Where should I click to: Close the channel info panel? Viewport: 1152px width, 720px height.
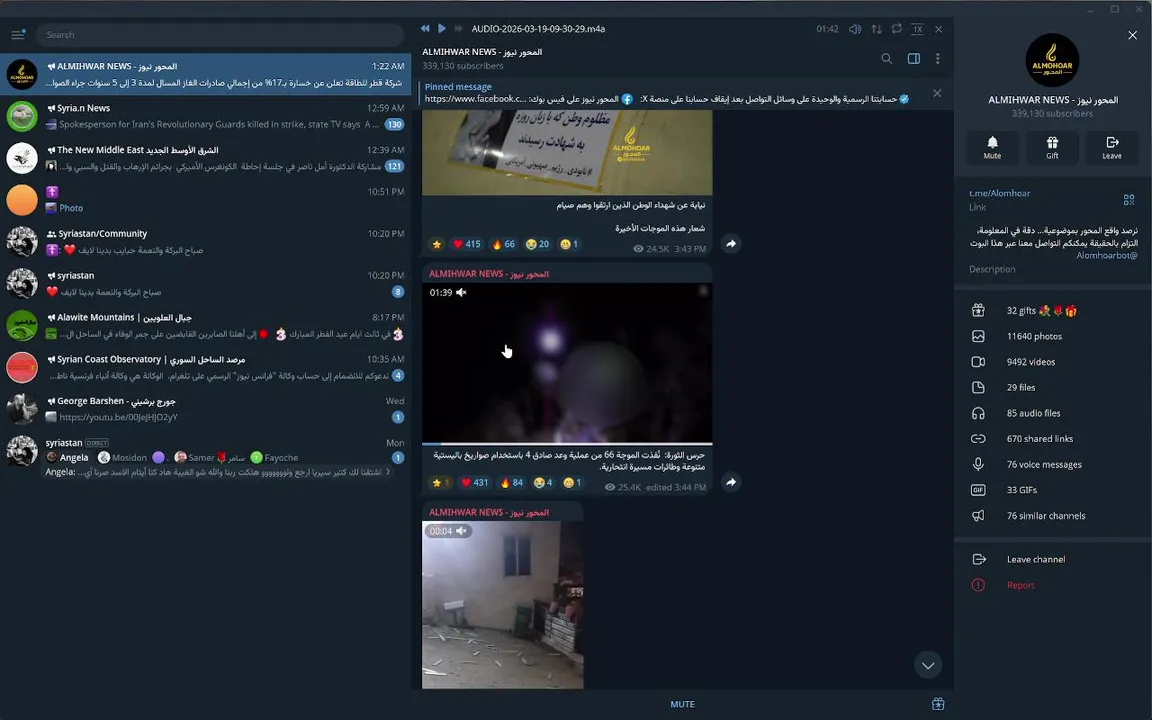(1132, 35)
